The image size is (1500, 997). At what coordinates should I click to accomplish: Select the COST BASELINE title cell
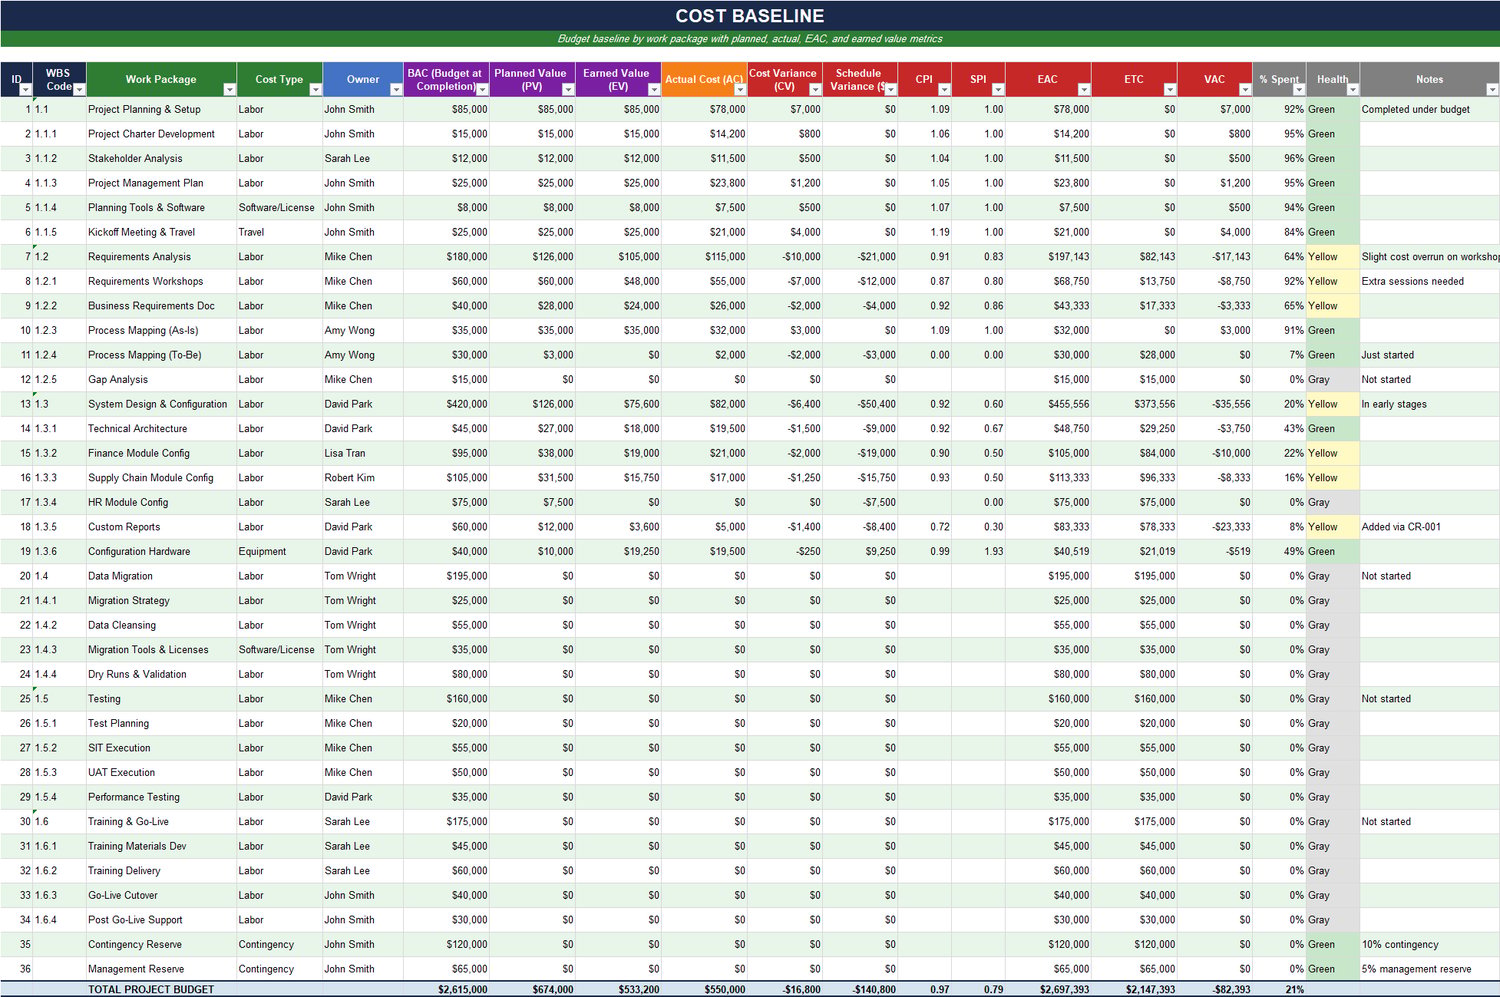750,16
